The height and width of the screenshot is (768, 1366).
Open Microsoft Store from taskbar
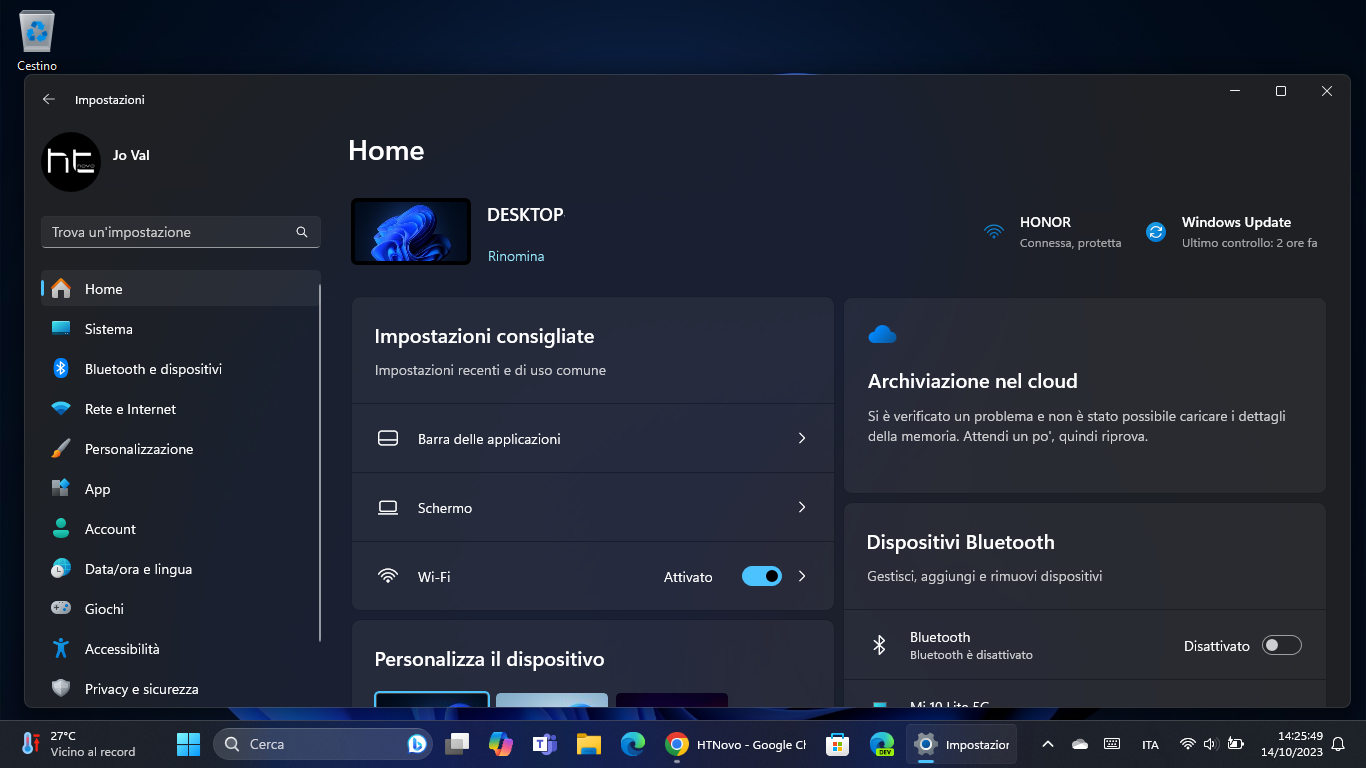(837, 744)
